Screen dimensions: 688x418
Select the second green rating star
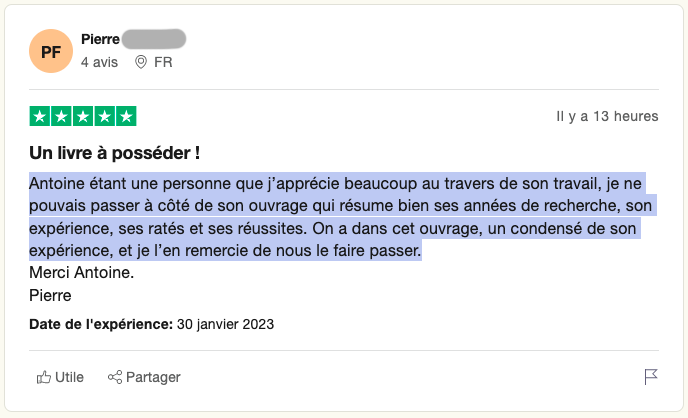click(x=62, y=116)
